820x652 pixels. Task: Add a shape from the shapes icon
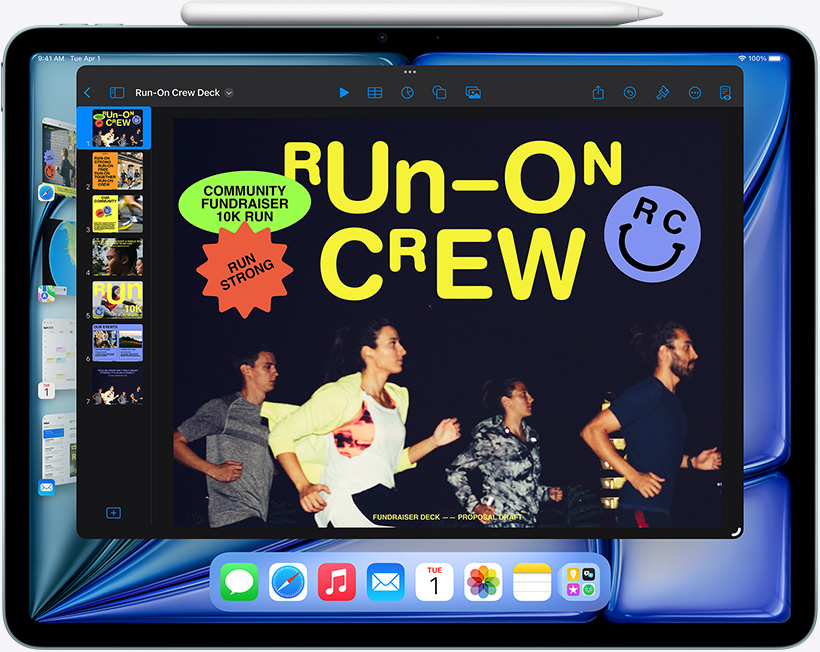click(x=439, y=92)
